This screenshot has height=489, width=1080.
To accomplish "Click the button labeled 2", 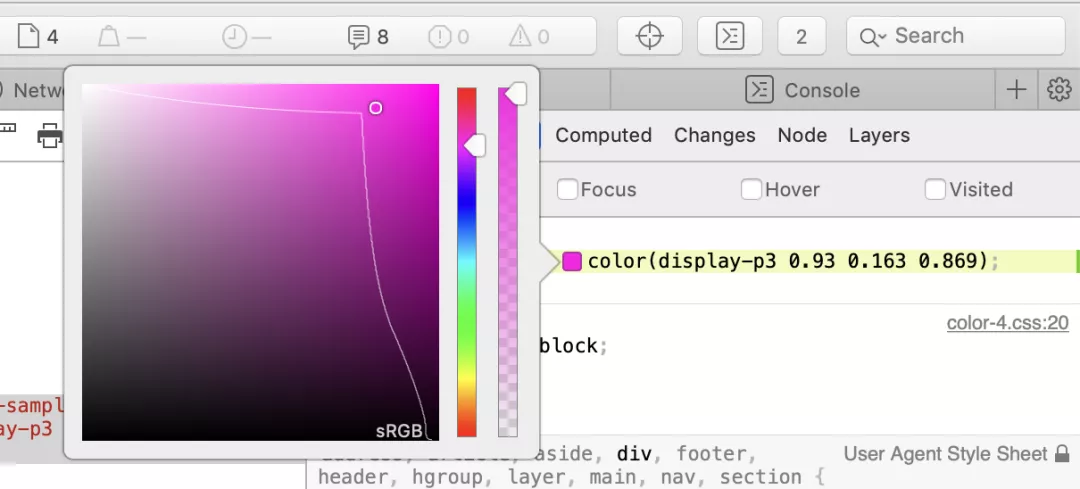I will pyautogui.click(x=802, y=36).
